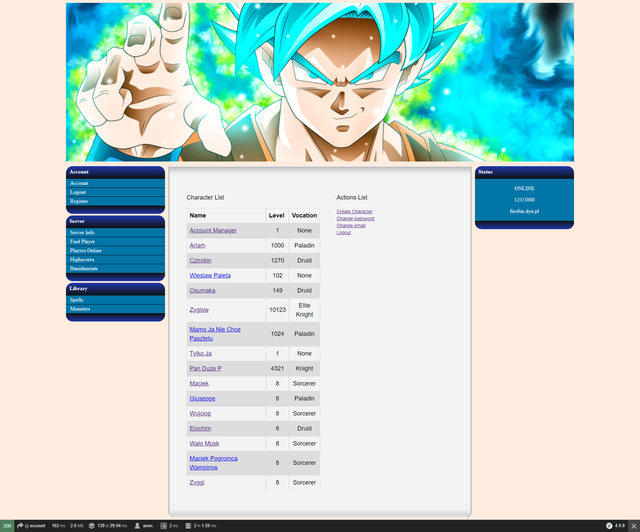Screen dimensions: 640x532
Task: Close the debug toolbar with the X
Action: [634, 526]
